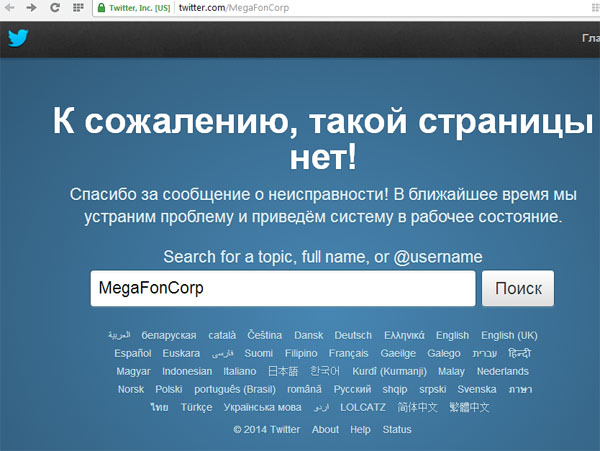This screenshot has height=451, width=600.
Task: Click the green padlock security icon
Action: click(101, 8)
